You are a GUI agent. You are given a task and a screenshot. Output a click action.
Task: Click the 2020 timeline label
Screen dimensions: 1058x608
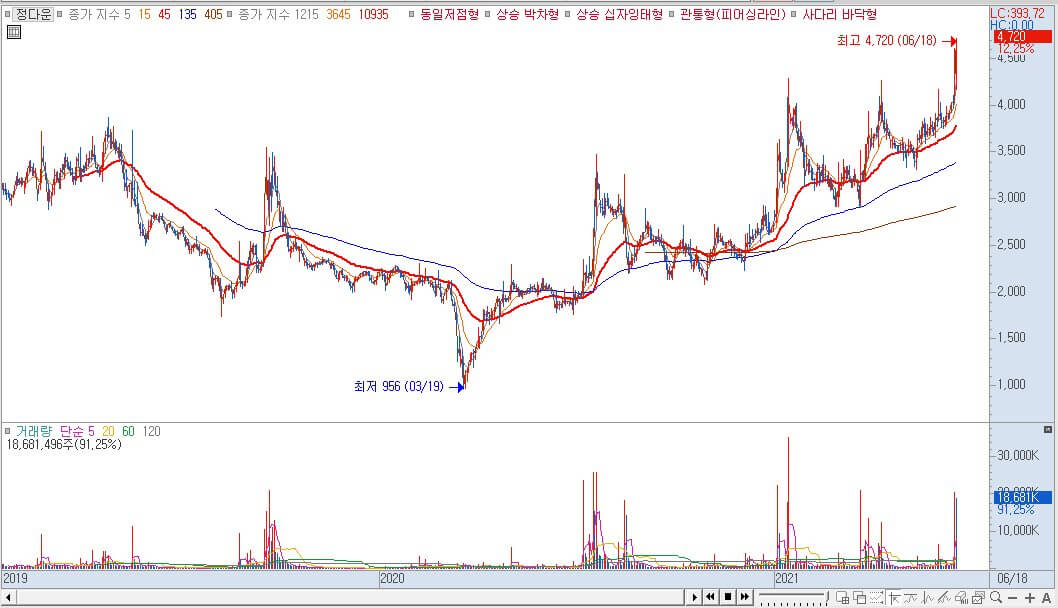pyautogui.click(x=392, y=578)
